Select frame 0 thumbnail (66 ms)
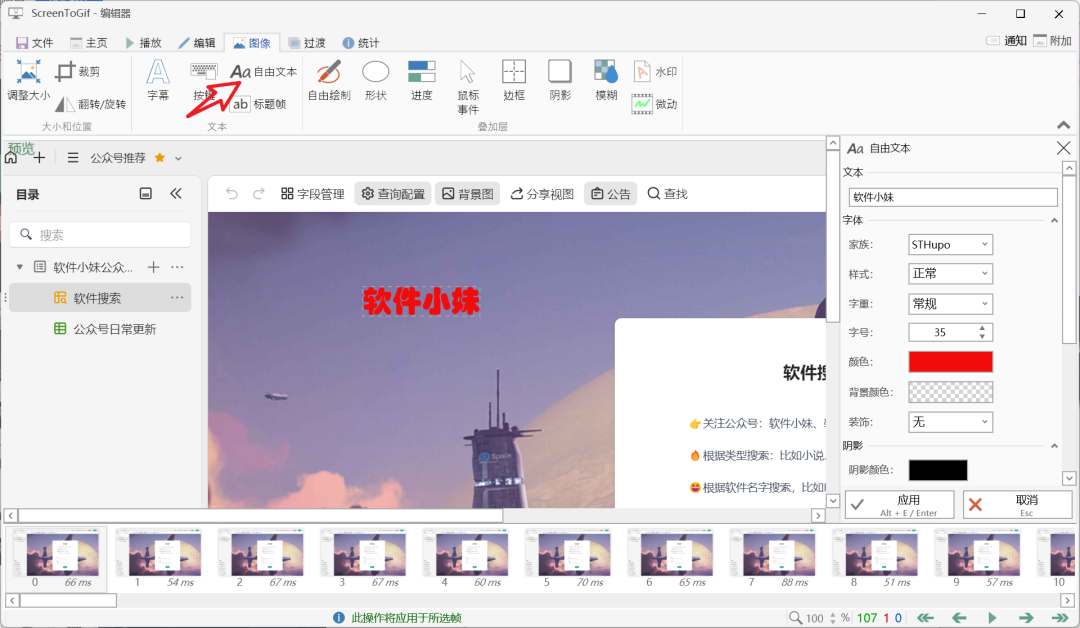 [56, 558]
